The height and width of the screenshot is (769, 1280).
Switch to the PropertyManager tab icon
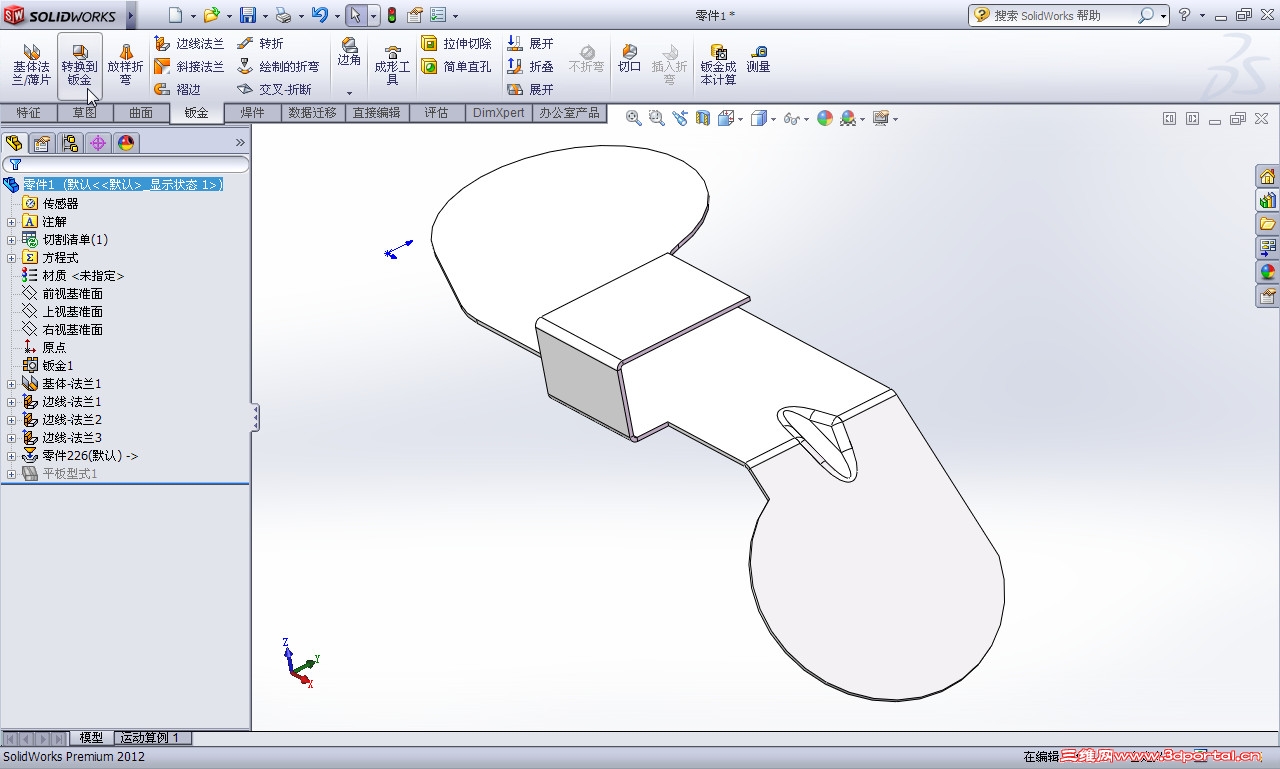click(x=42, y=143)
